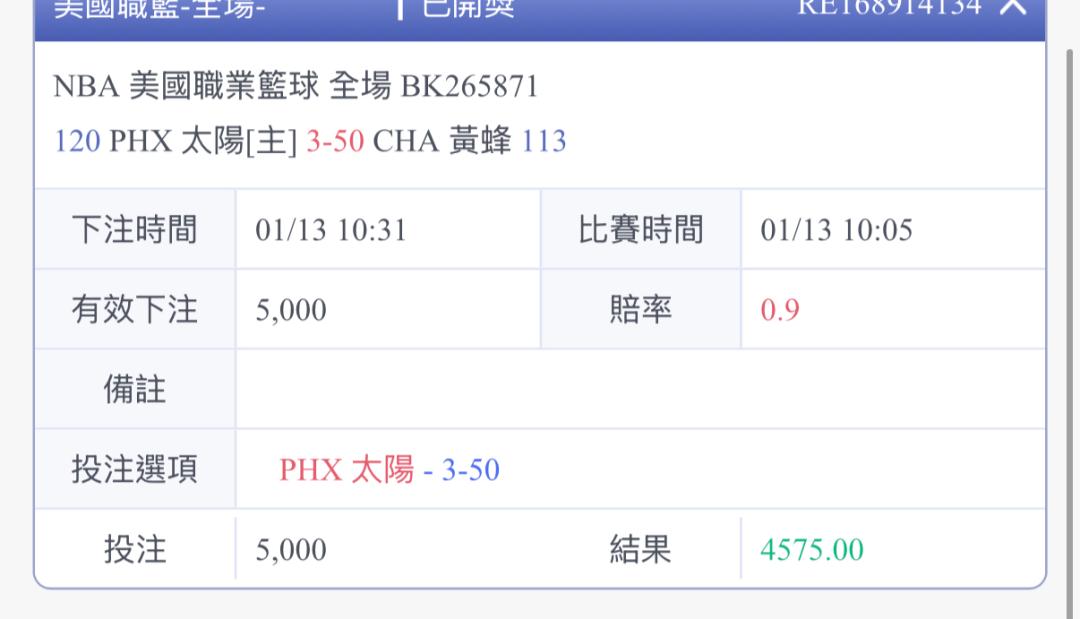
Task: Click the 賠率 label cell
Action: [x=640, y=310]
